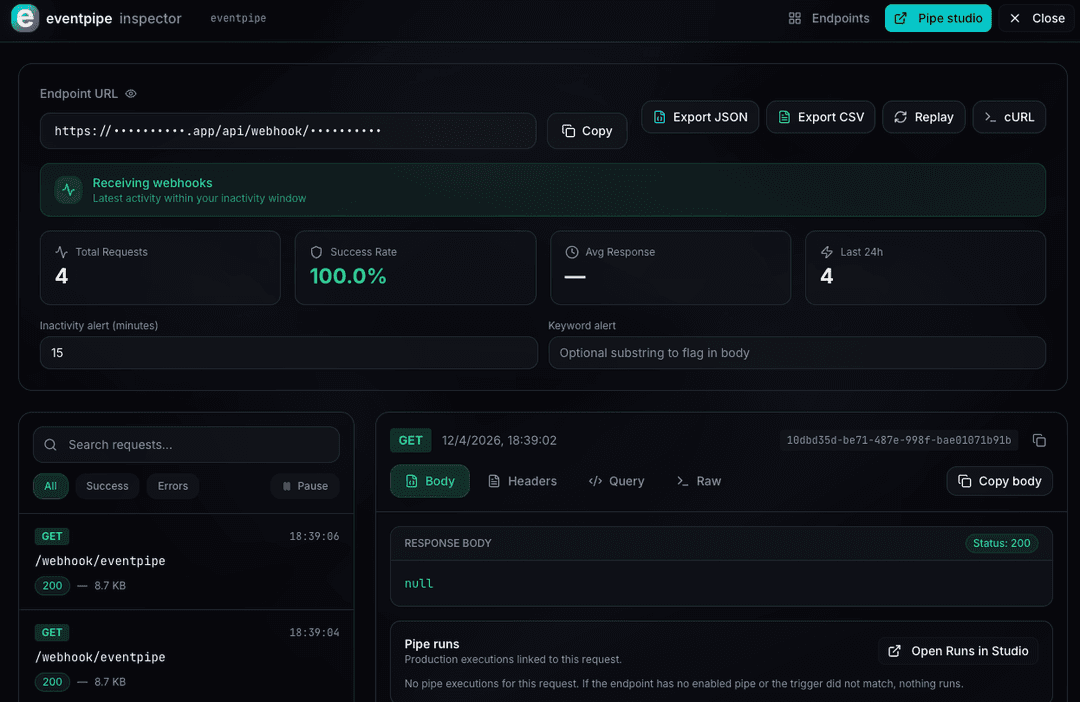Click the Status: 200 badge

click(1001, 544)
